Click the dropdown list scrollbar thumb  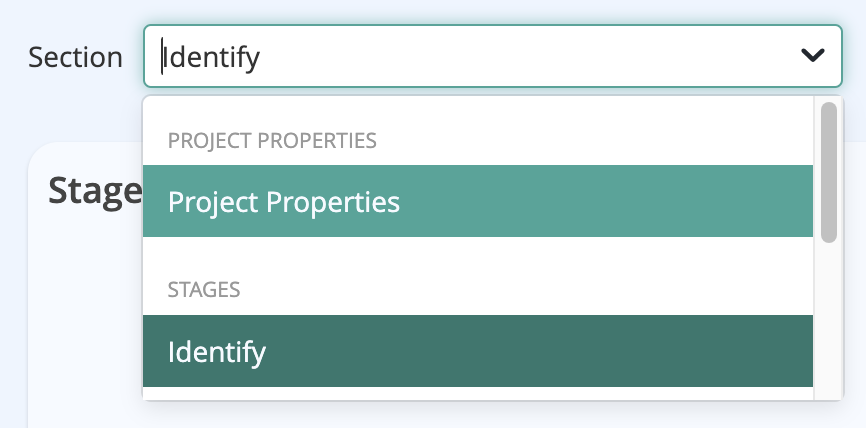click(x=828, y=170)
